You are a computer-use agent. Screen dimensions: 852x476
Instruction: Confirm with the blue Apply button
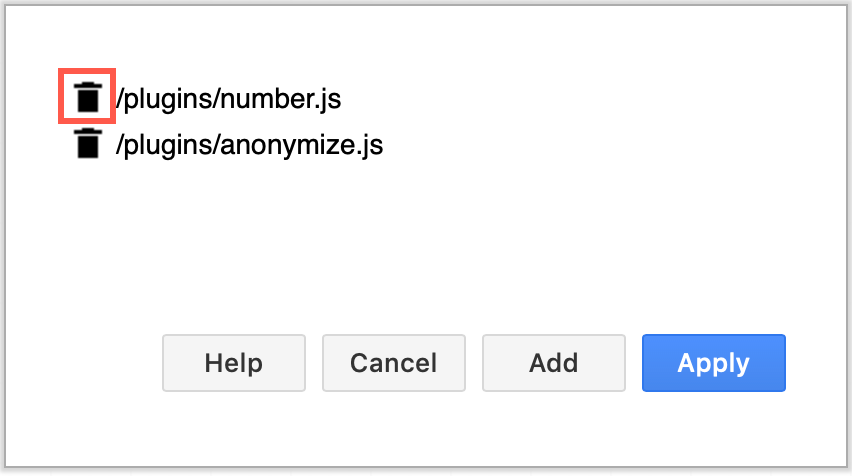(x=713, y=363)
